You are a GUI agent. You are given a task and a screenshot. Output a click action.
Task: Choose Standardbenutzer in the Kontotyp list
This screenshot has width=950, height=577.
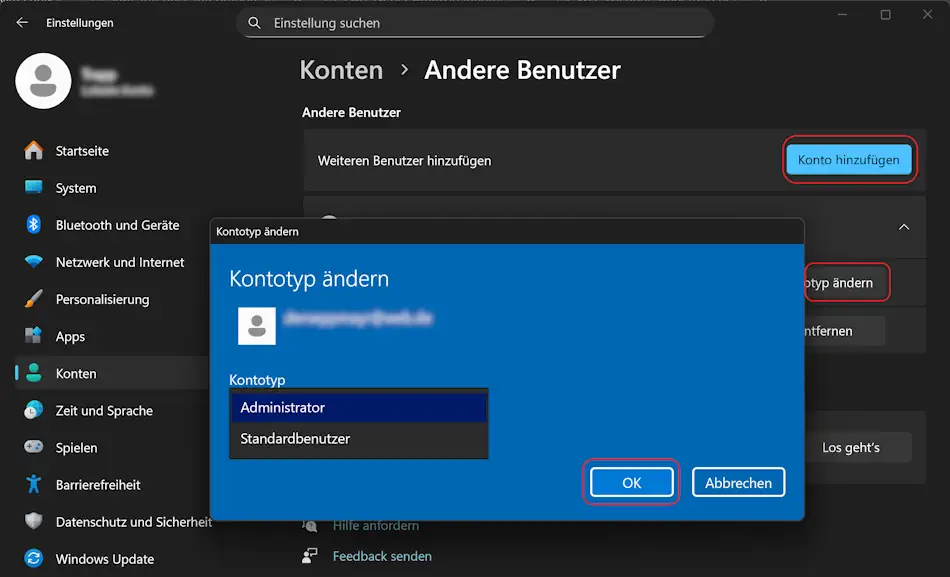[x=358, y=439]
